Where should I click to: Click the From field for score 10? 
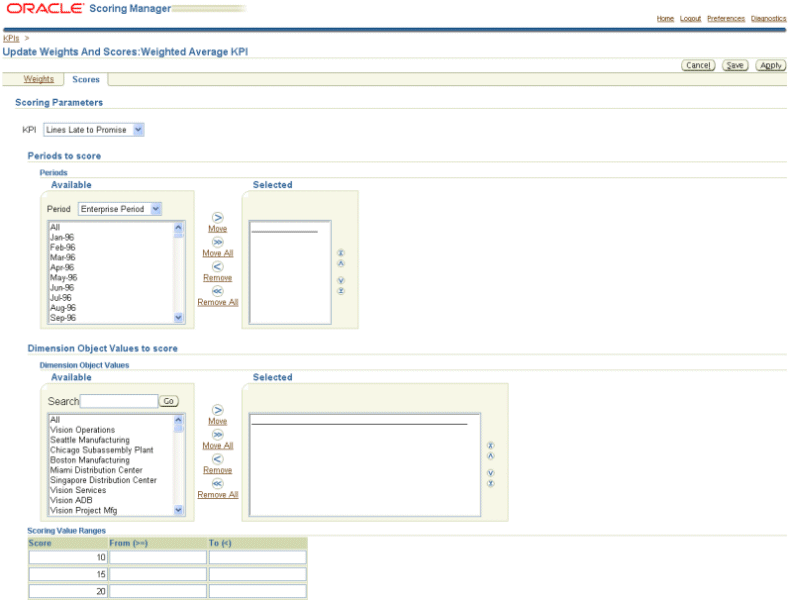[158, 557]
